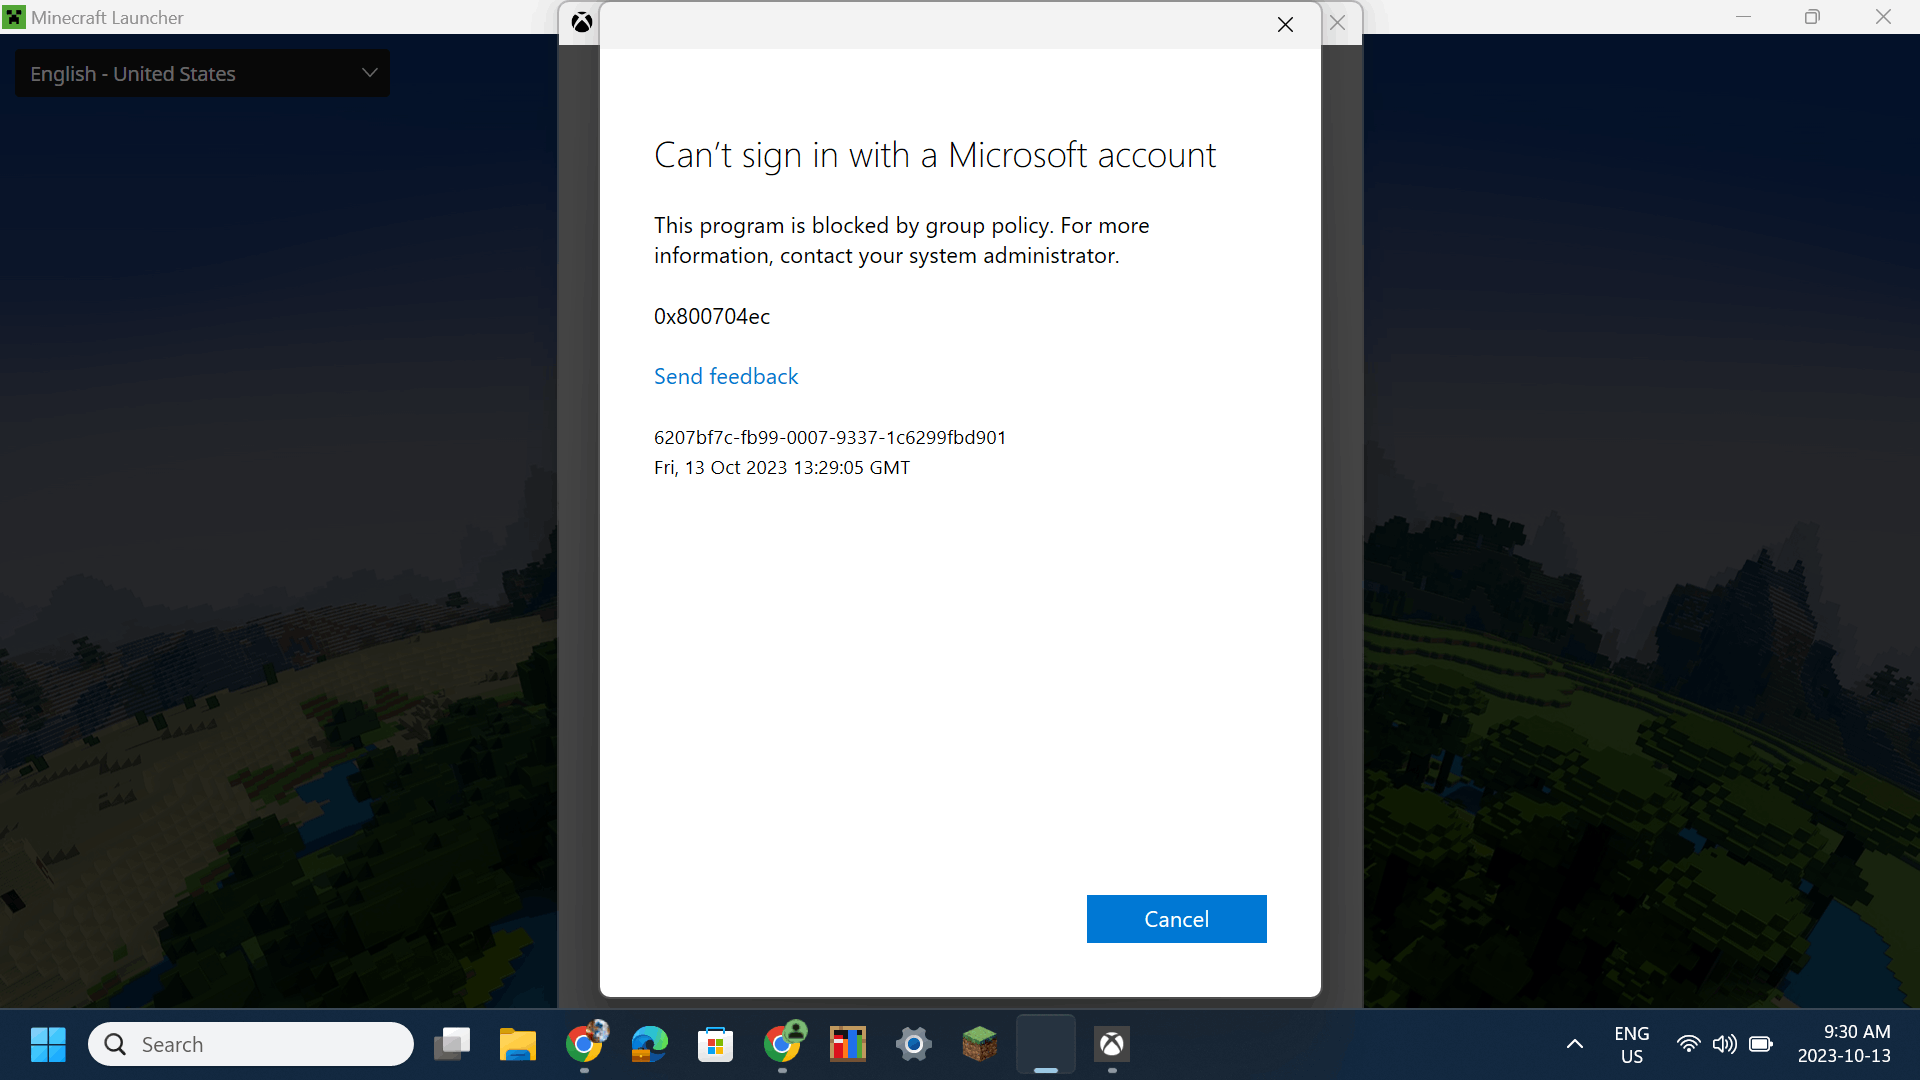Click the error code 0x800704ec text
The image size is (1920, 1080).
tap(712, 316)
